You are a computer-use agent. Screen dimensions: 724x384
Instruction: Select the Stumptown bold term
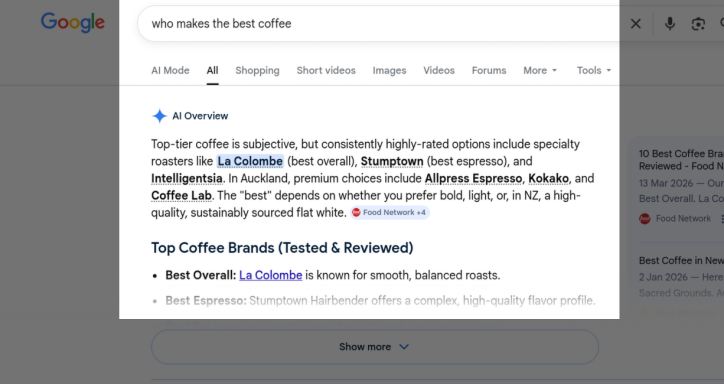coord(392,161)
